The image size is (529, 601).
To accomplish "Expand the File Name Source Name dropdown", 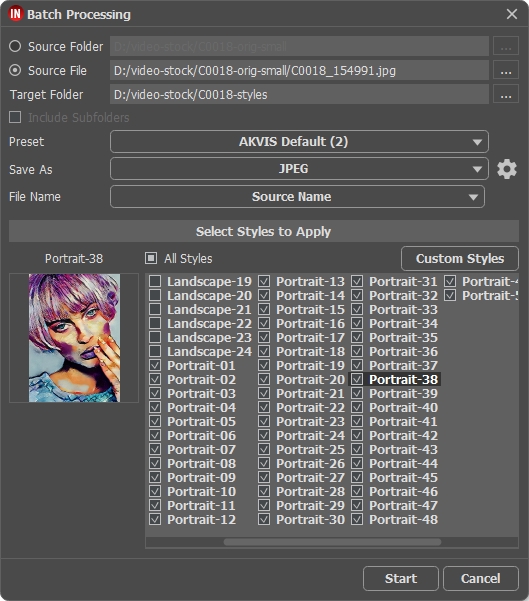I will click(x=297, y=197).
